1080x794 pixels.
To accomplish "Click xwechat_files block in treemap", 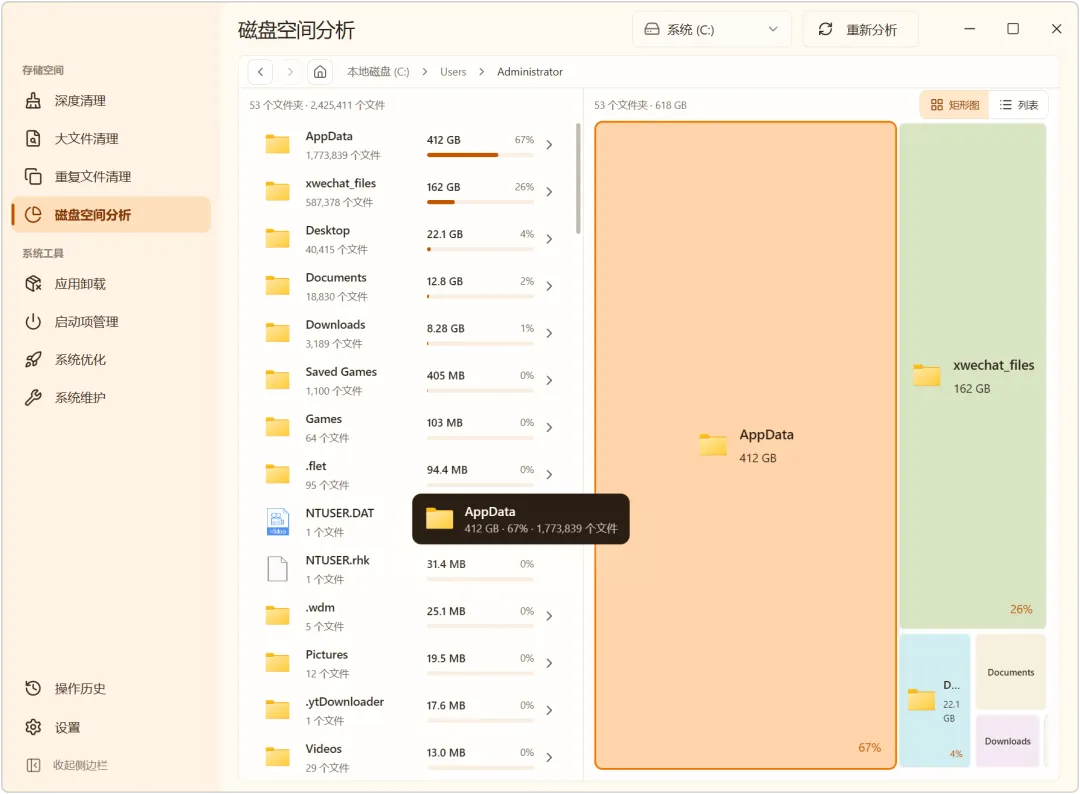I will point(973,376).
